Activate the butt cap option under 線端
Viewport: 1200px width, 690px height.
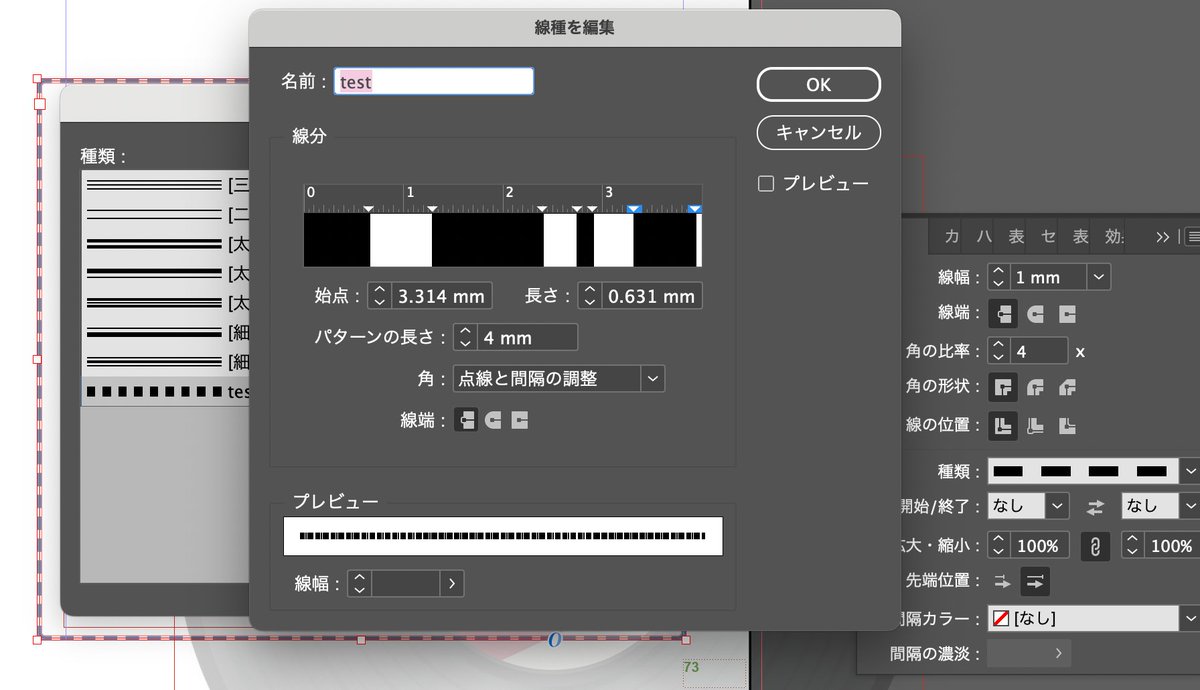click(465, 420)
